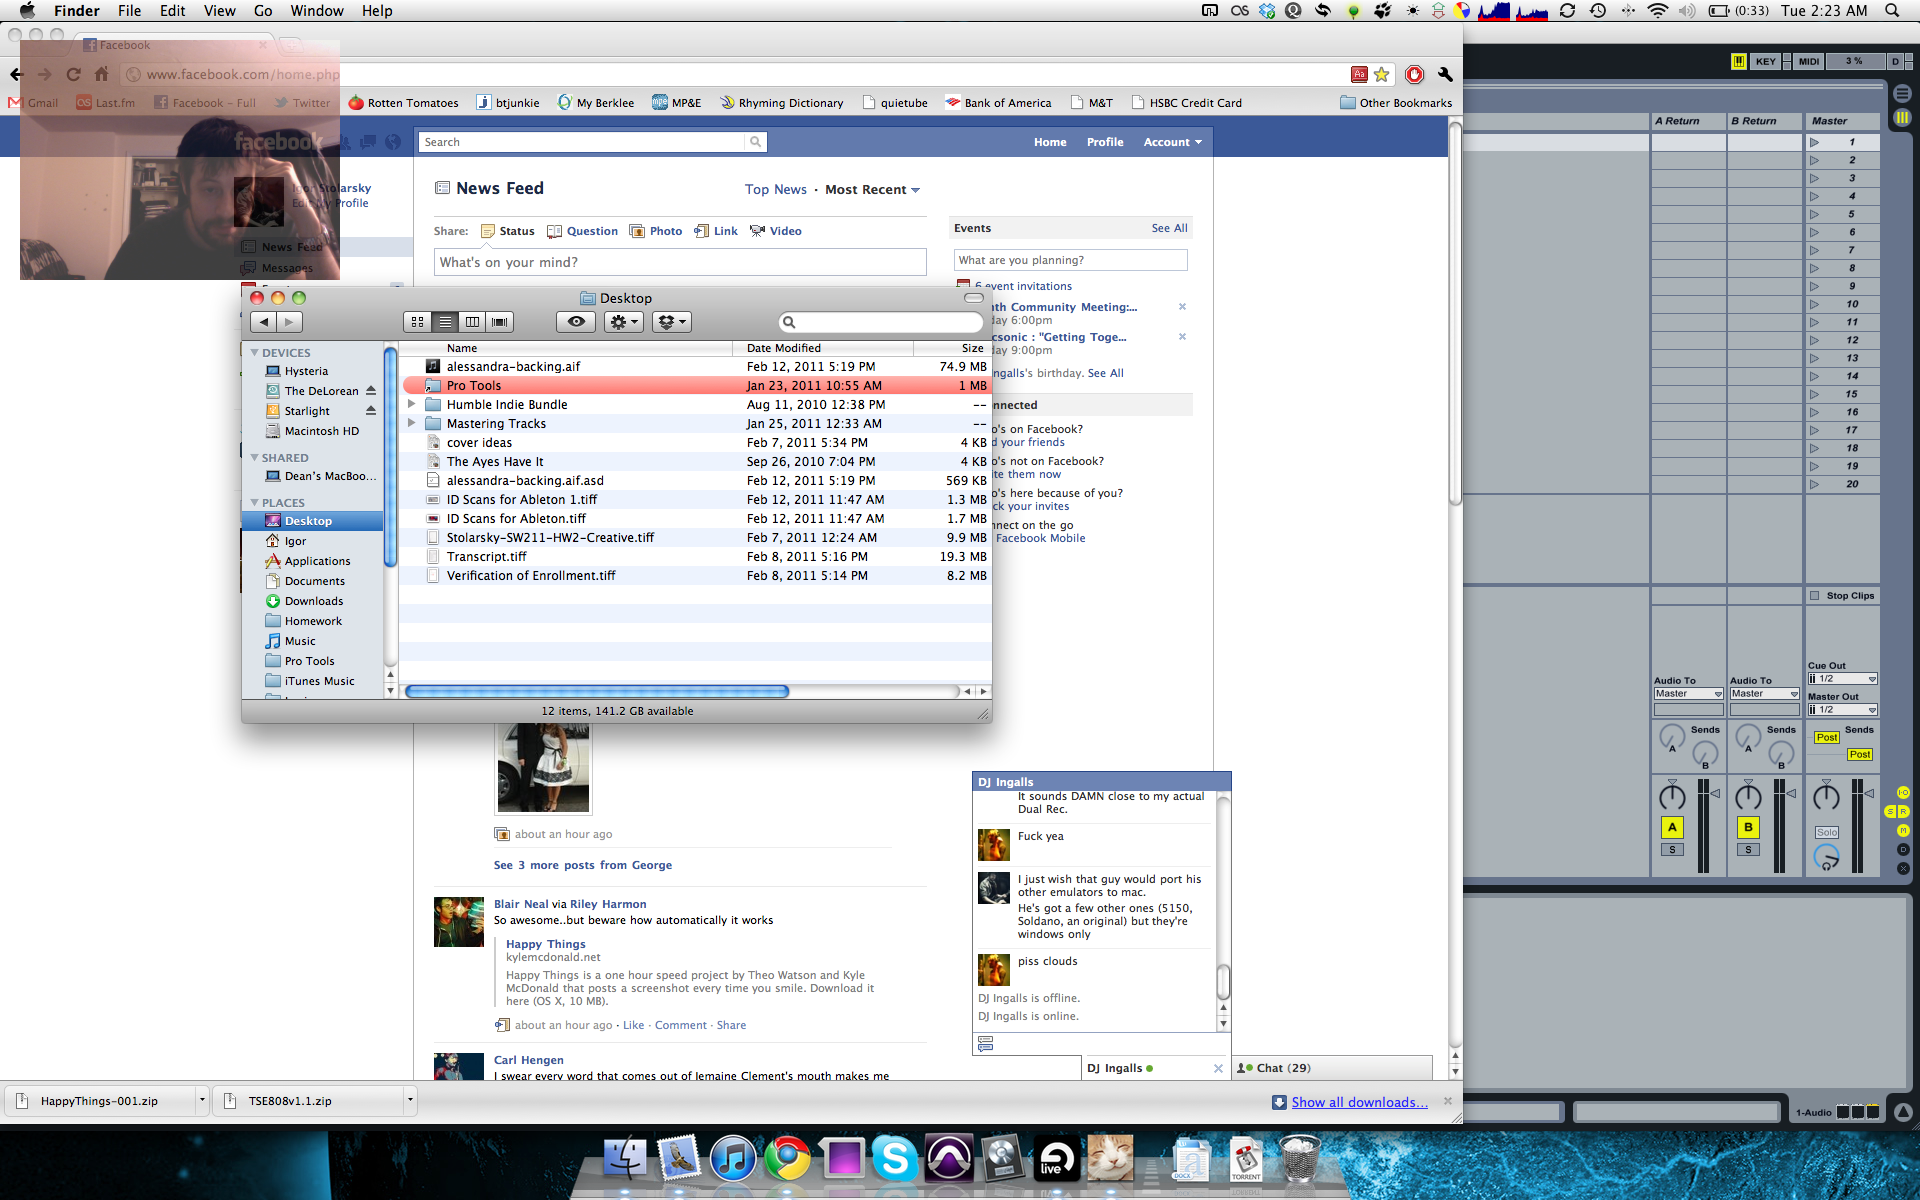Launch Skype from the Dock

click(x=894, y=1159)
